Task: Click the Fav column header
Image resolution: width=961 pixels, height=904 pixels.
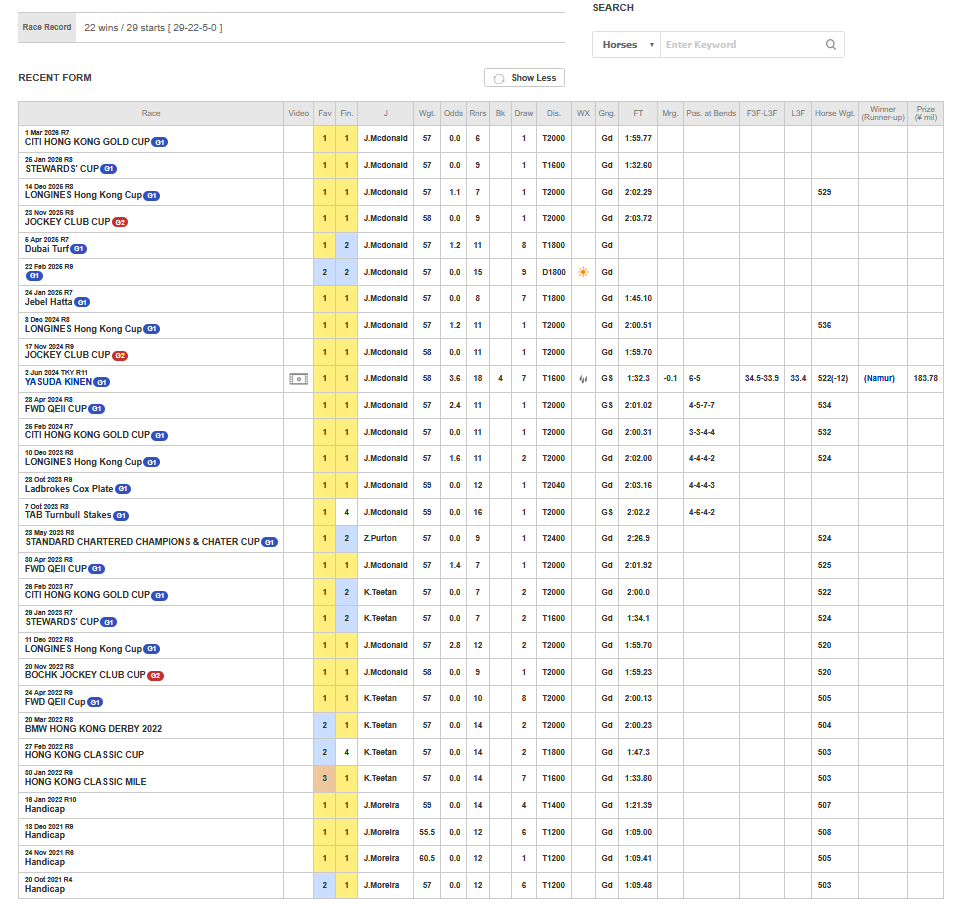Action: coord(325,113)
